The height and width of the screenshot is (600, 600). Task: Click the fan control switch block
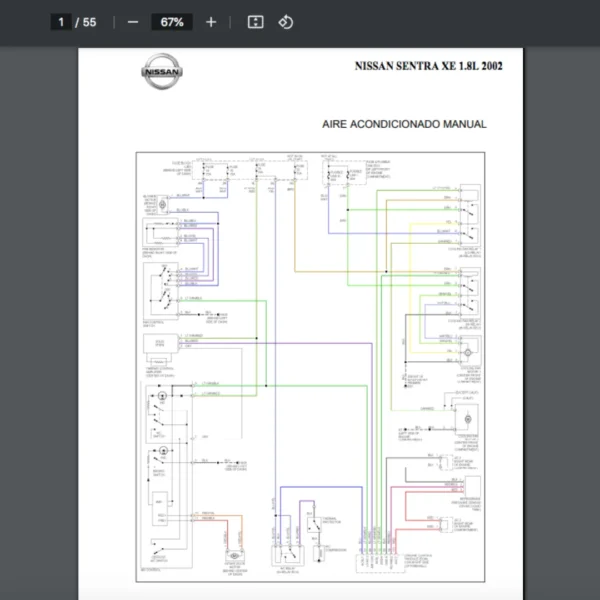[157, 291]
